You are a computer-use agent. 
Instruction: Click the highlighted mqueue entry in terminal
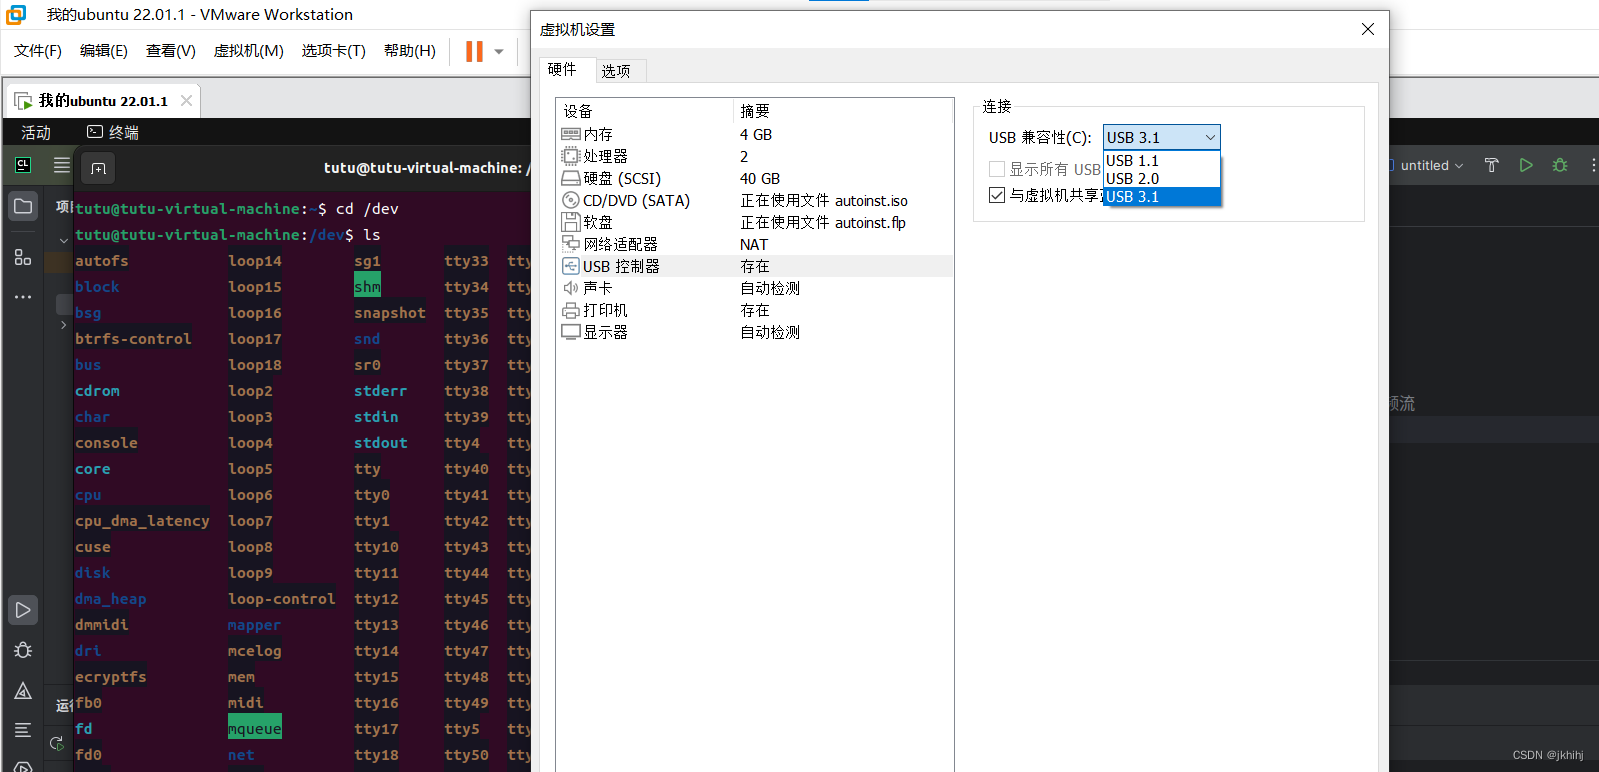255,728
